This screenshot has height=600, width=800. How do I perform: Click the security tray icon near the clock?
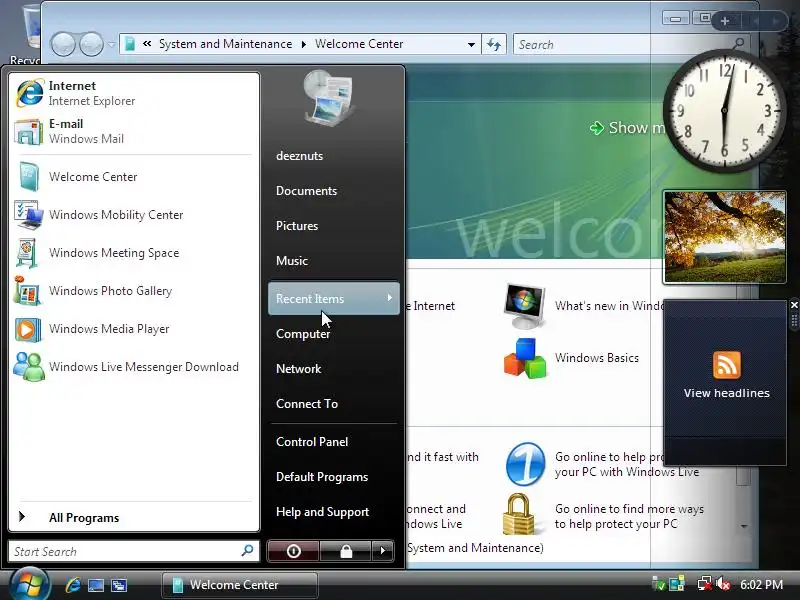[x=659, y=584]
